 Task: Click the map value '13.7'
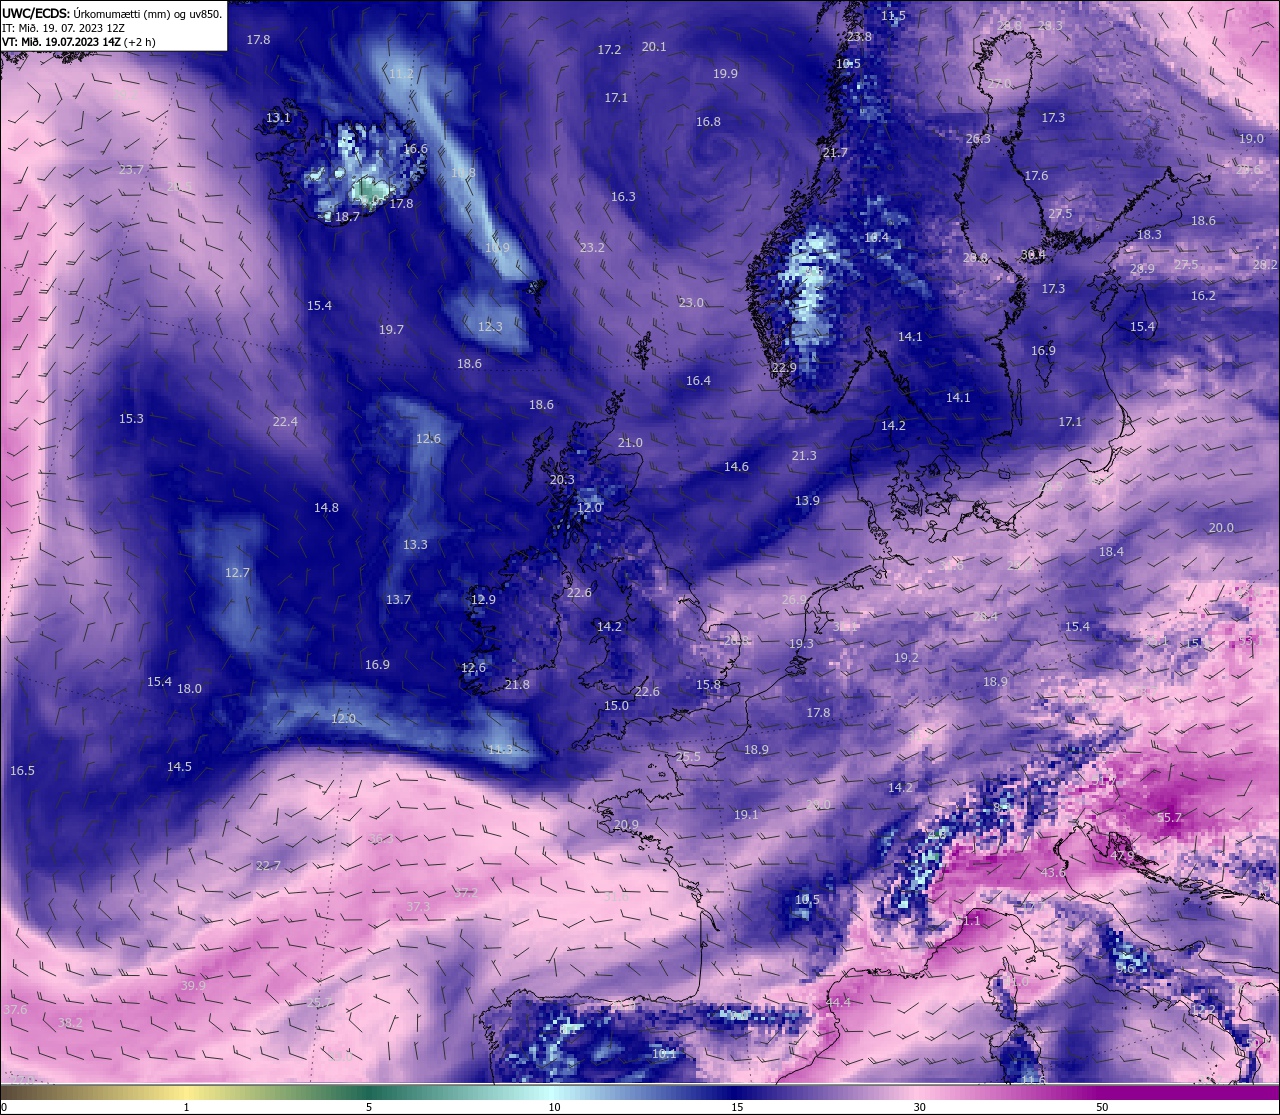point(398,599)
